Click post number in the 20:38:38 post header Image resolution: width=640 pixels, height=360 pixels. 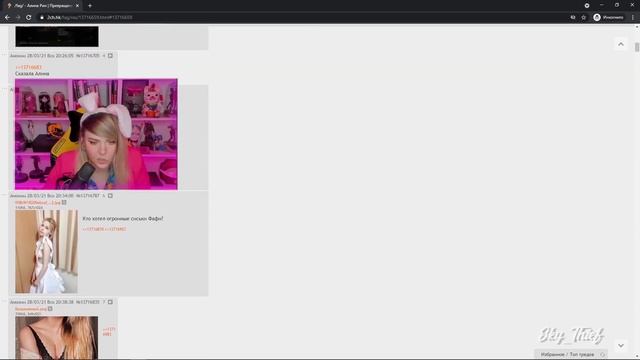[88, 302]
